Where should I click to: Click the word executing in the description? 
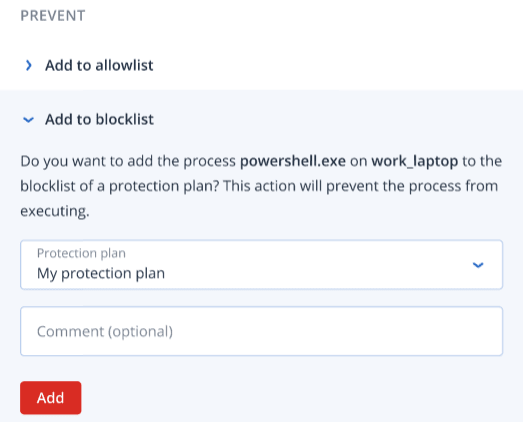pos(55,211)
